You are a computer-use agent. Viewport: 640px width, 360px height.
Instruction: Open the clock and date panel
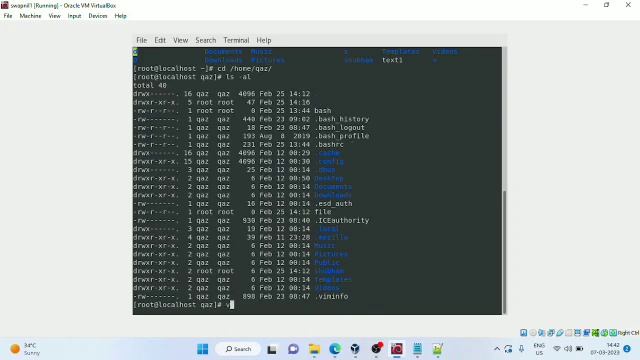tap(605, 349)
